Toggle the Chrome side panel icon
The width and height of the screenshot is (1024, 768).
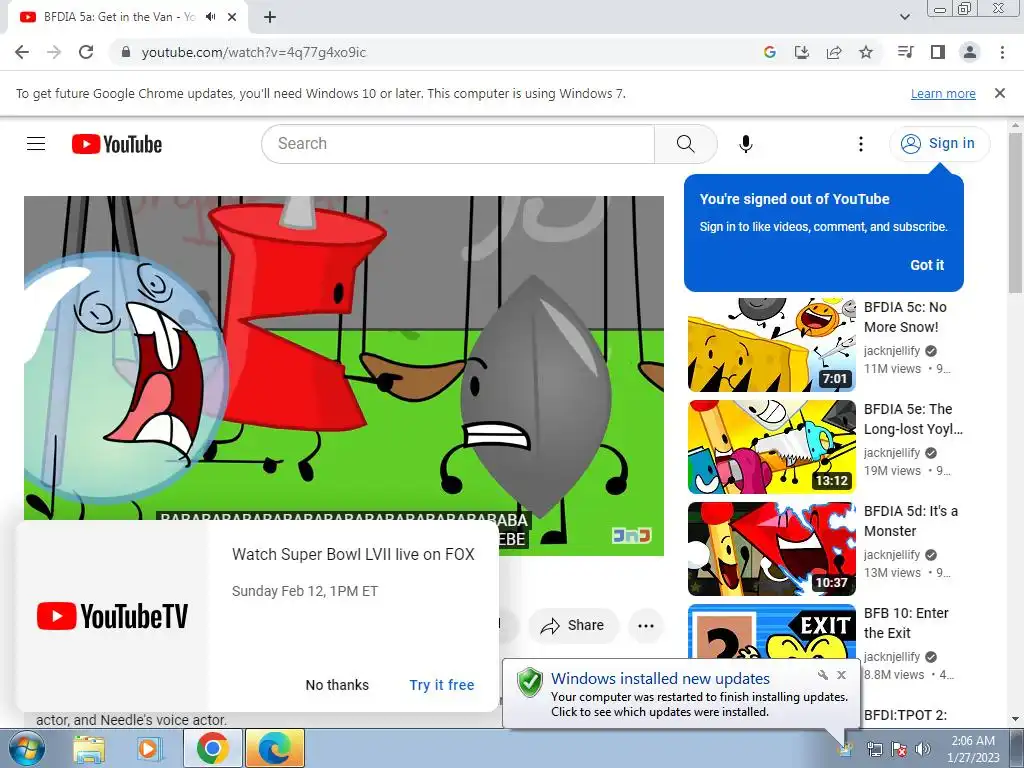click(x=938, y=52)
